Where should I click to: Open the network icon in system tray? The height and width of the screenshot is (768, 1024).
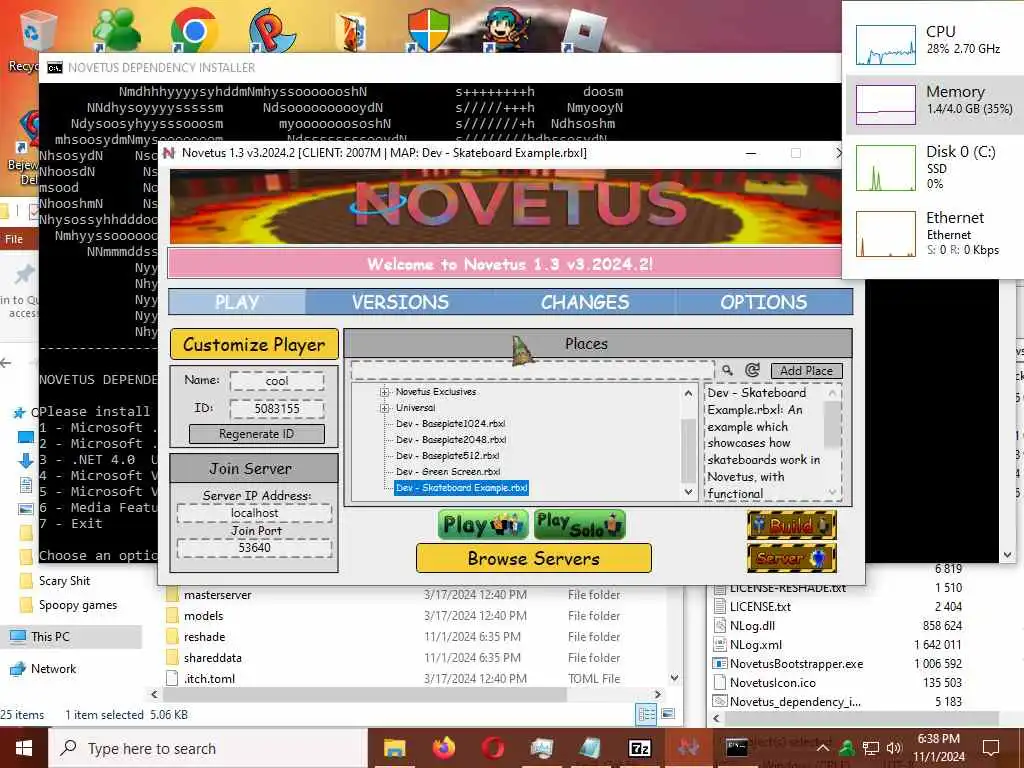click(x=871, y=748)
